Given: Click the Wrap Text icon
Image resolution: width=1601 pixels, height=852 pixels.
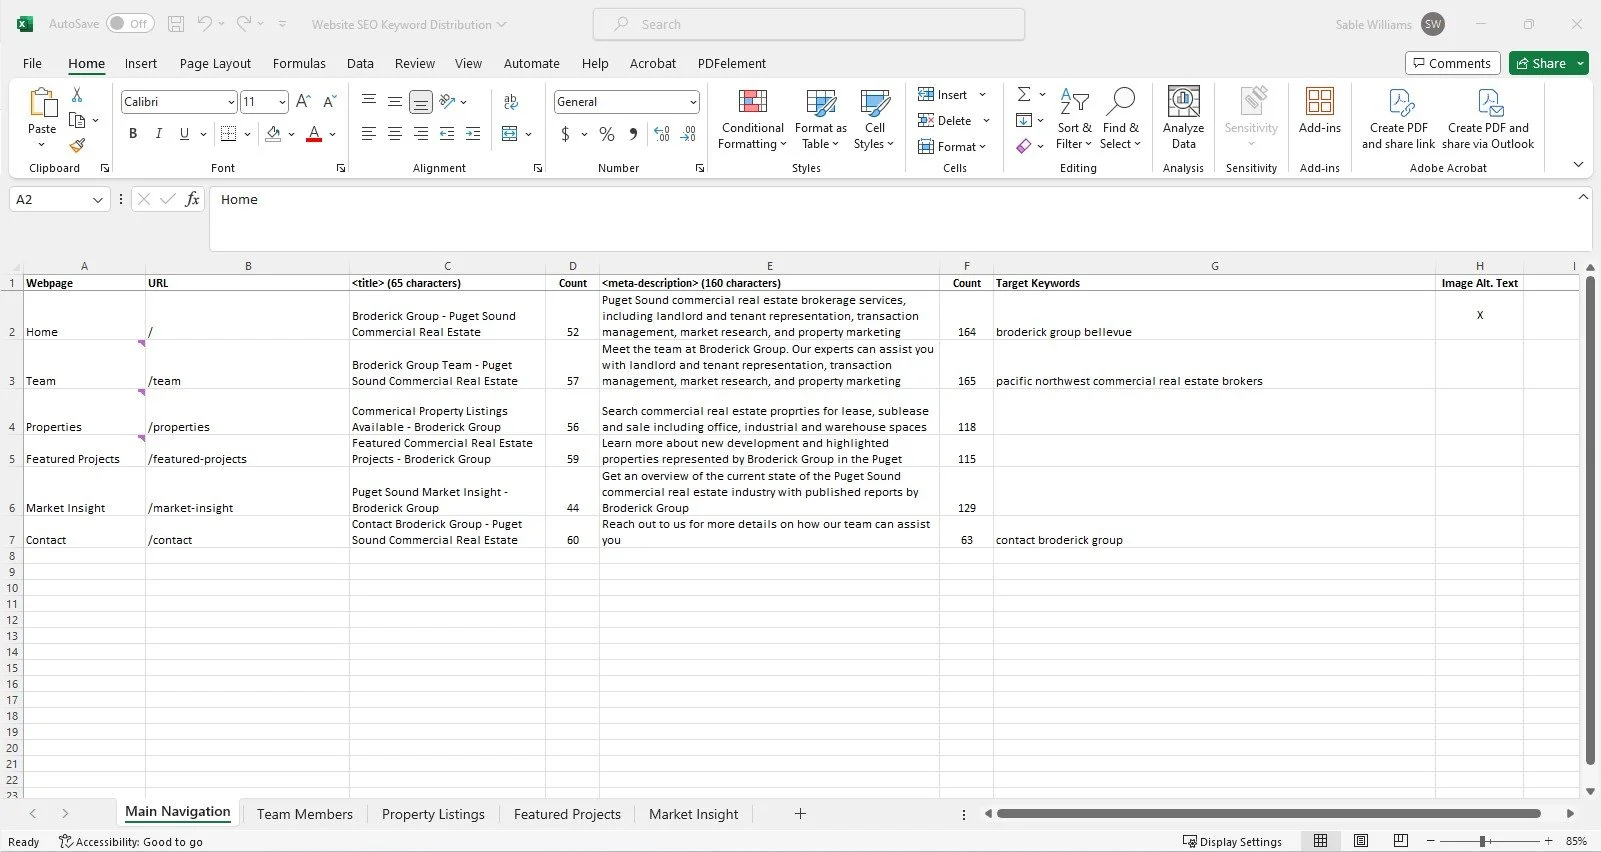Looking at the screenshot, I should (511, 101).
